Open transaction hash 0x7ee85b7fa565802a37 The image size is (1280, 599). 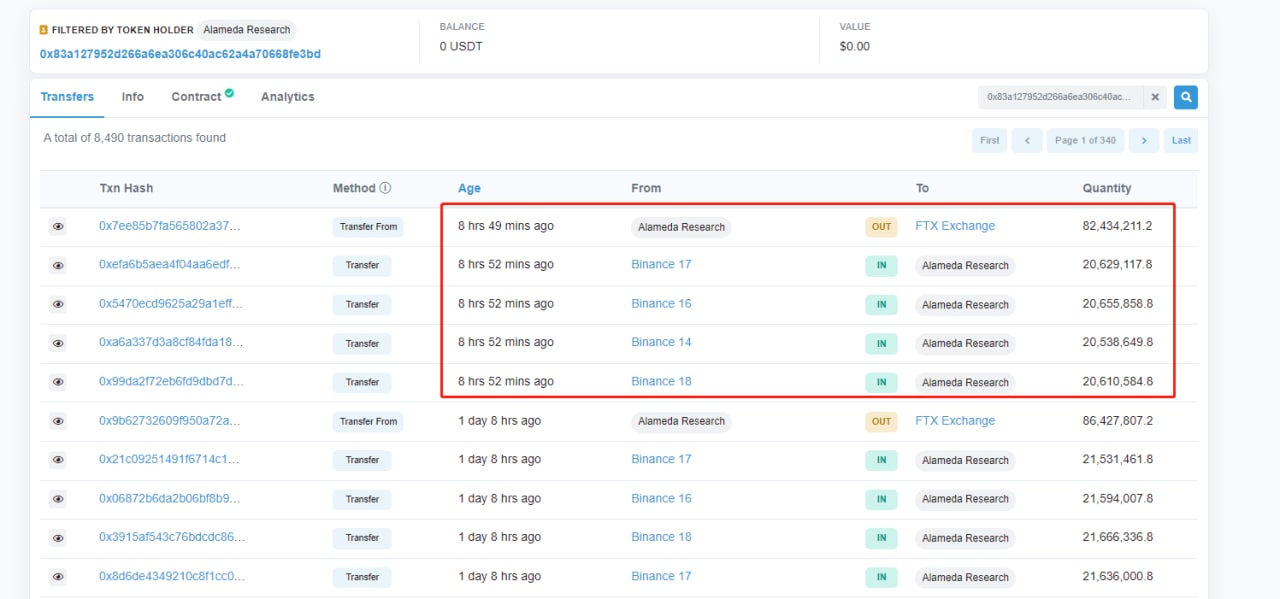click(x=170, y=226)
